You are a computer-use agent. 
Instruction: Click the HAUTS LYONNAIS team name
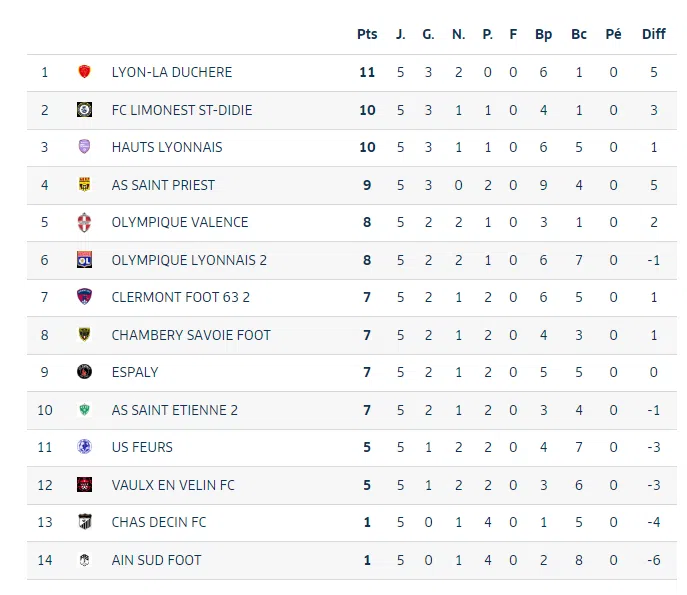click(166, 147)
